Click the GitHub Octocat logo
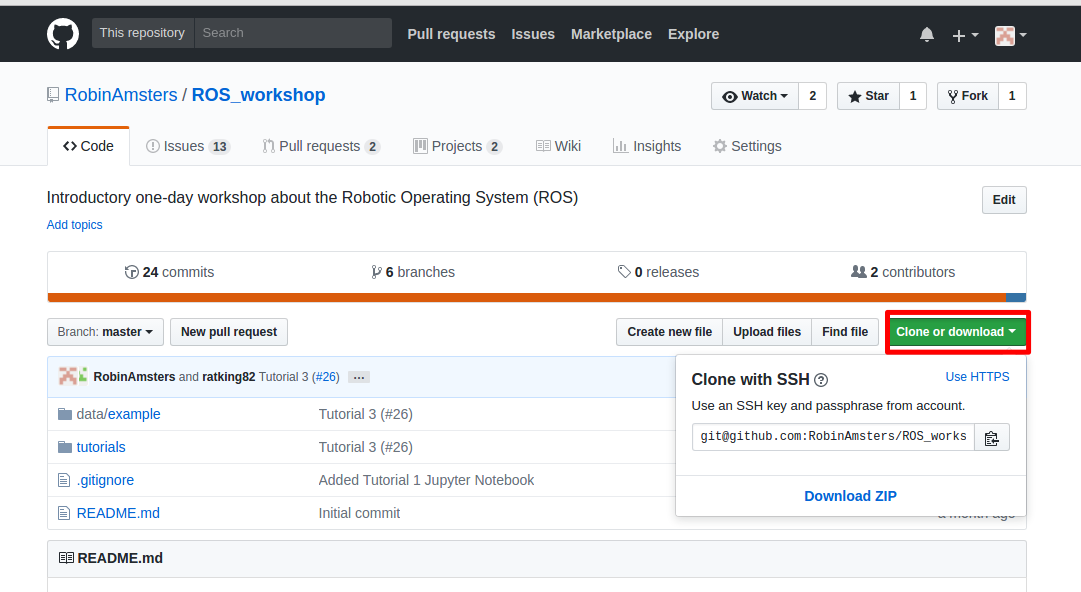 (x=63, y=34)
